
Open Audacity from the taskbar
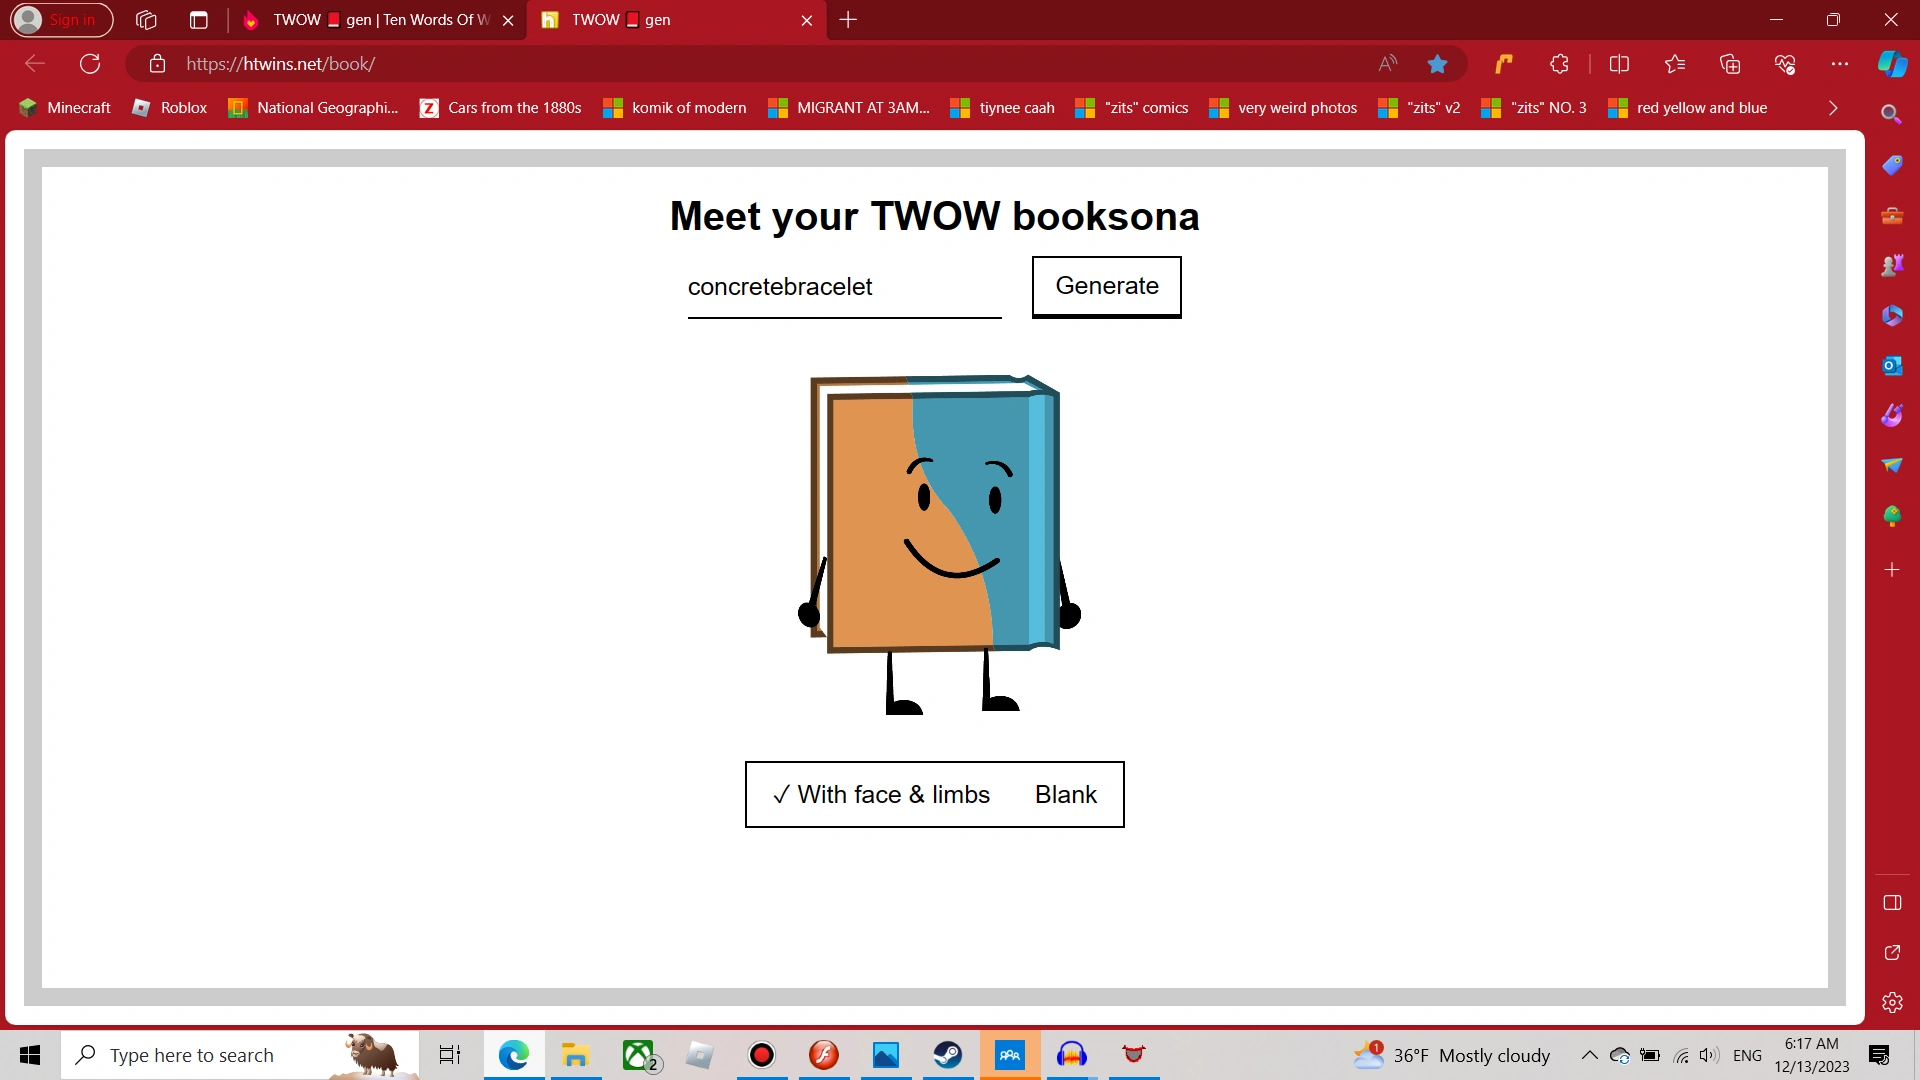1071,1055
